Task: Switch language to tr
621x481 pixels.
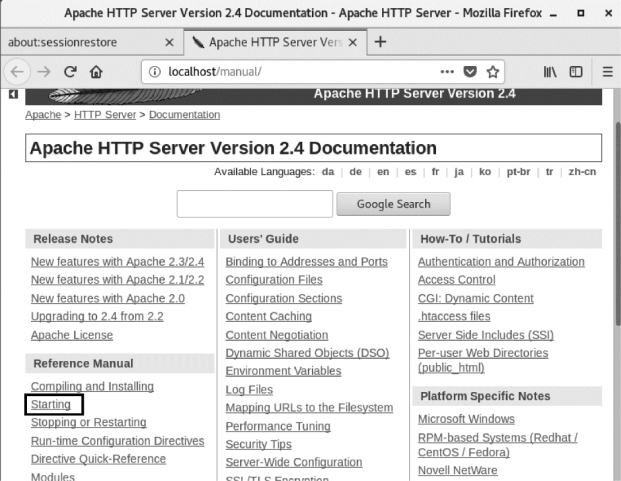Action: [549, 172]
